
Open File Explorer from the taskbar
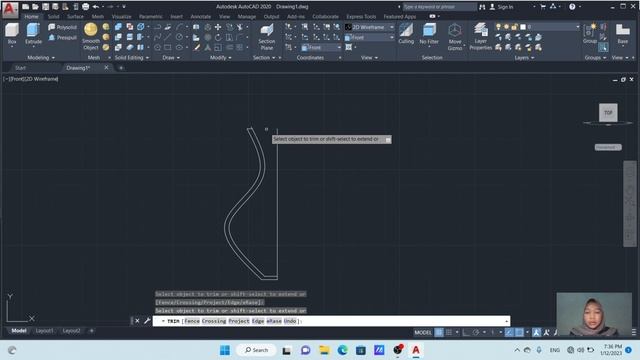[324, 350]
